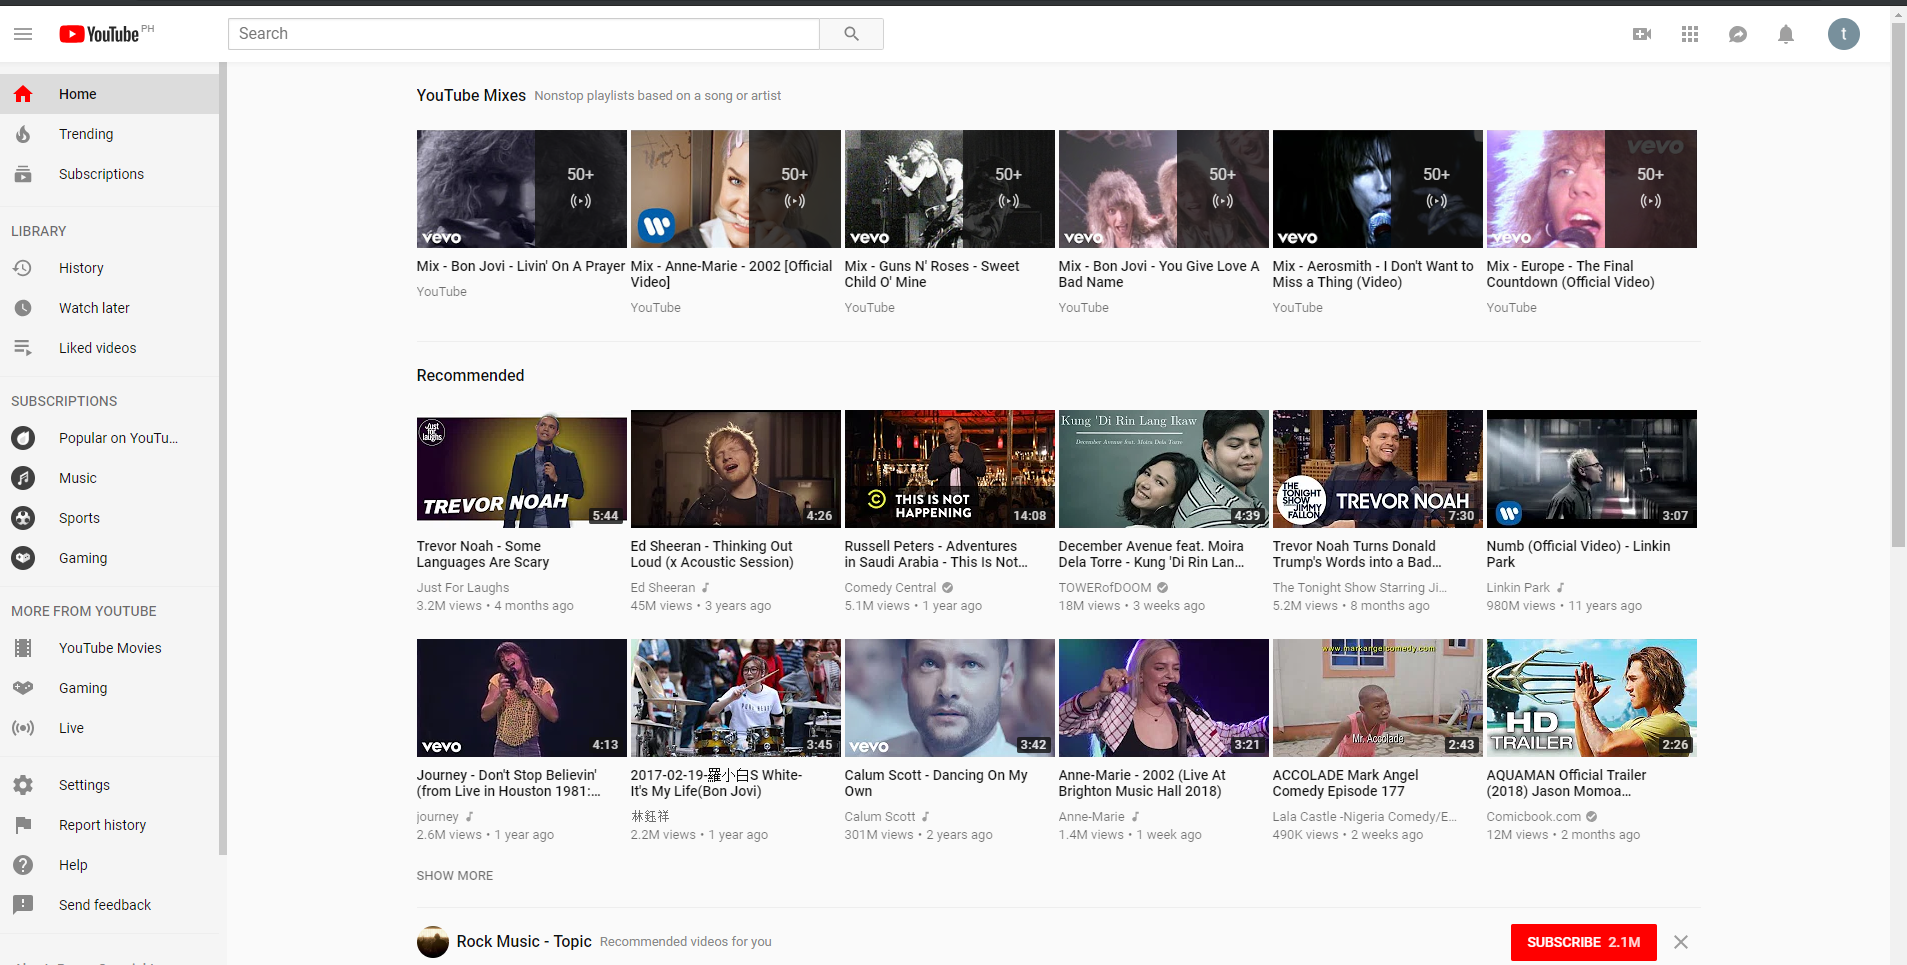Open the Rock Music - Topic channel link
The image size is (1907, 965).
(524, 942)
